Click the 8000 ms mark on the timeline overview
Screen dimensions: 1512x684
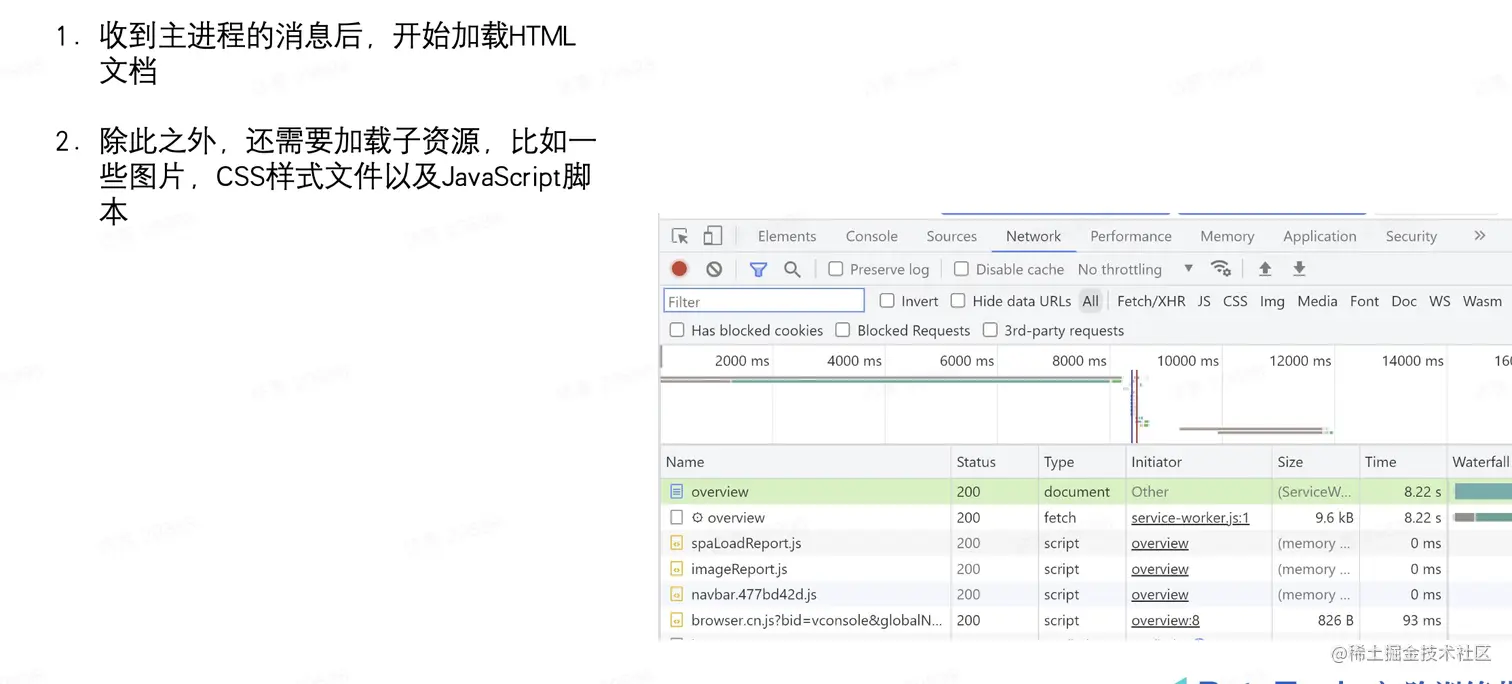tap(1079, 360)
